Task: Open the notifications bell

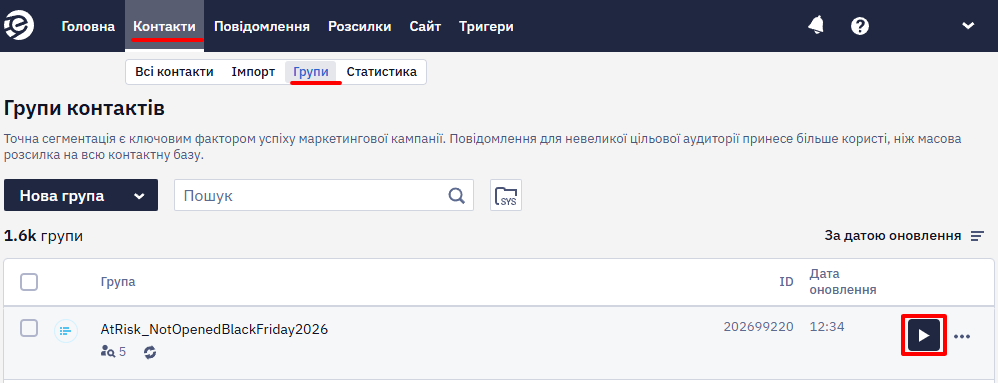Action: (x=815, y=25)
